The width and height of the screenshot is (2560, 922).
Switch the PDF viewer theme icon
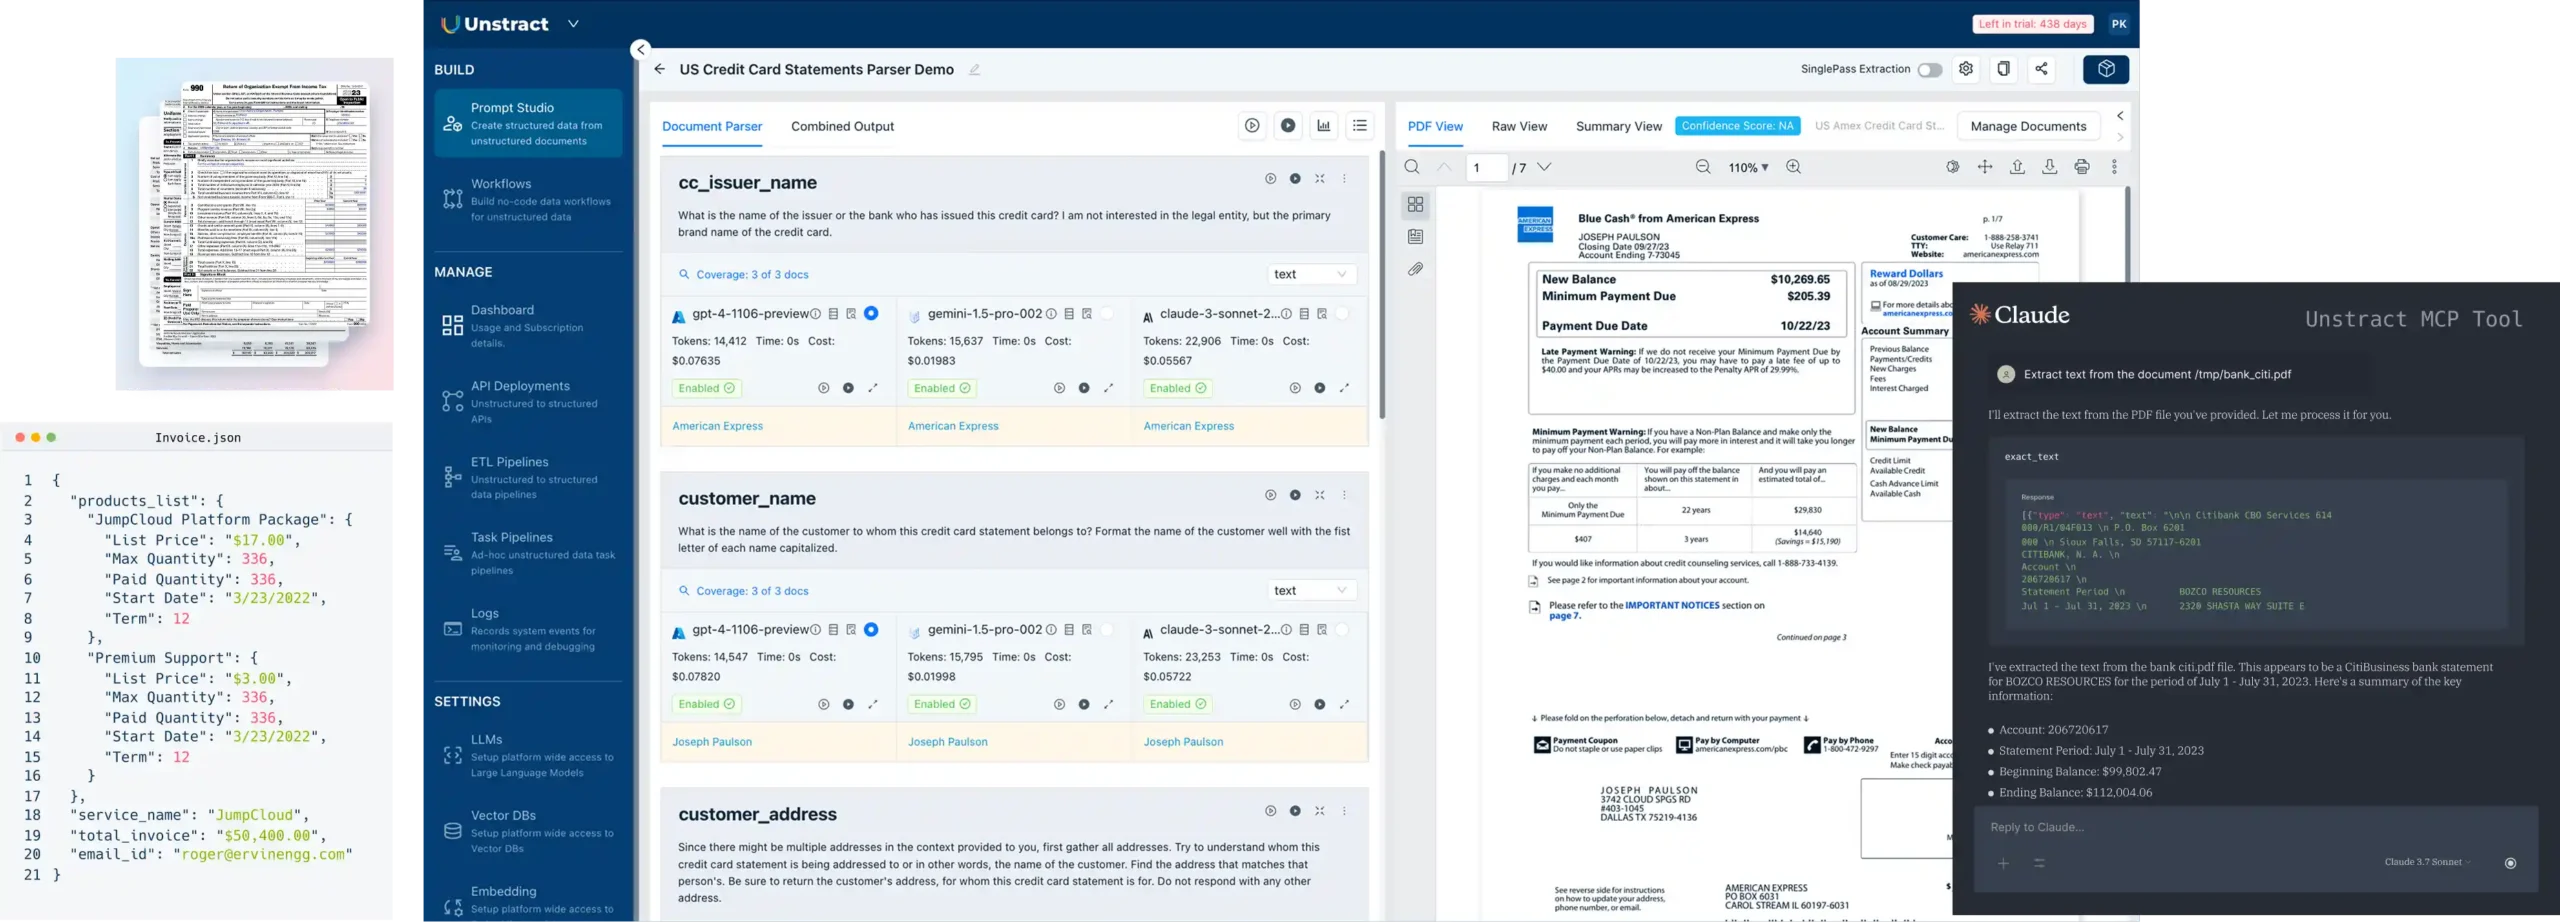click(1953, 167)
